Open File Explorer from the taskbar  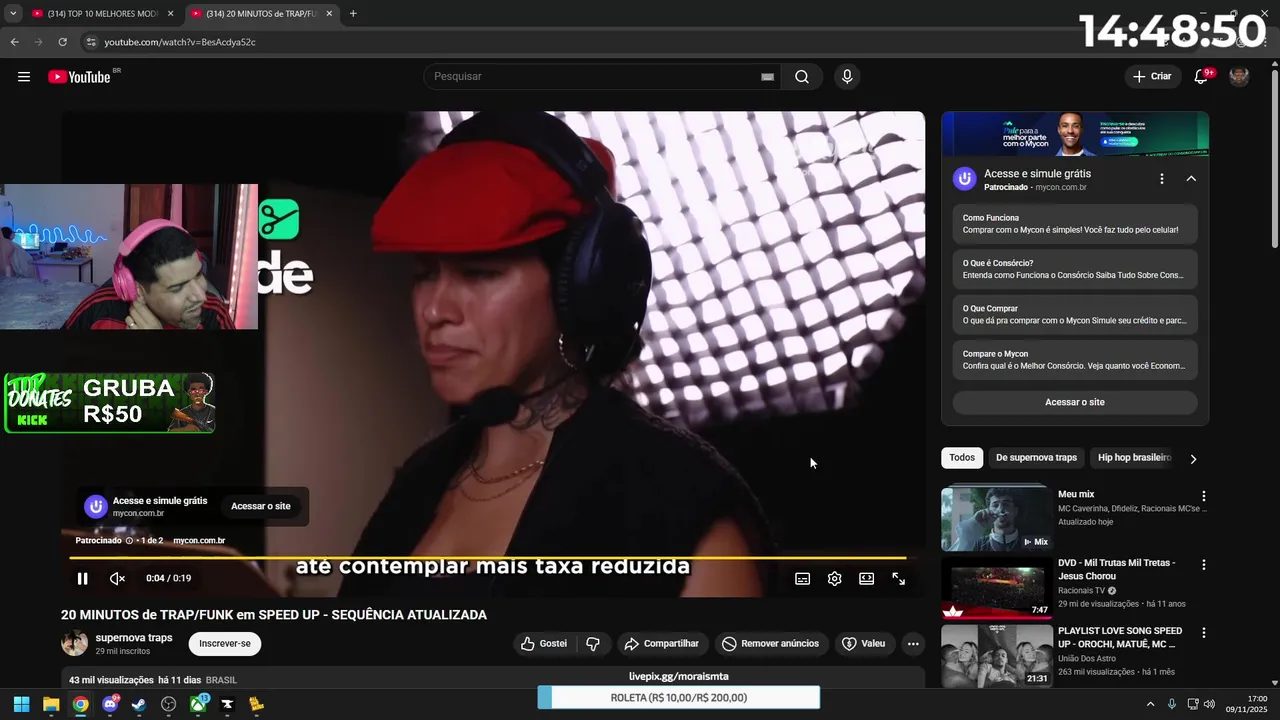51,704
